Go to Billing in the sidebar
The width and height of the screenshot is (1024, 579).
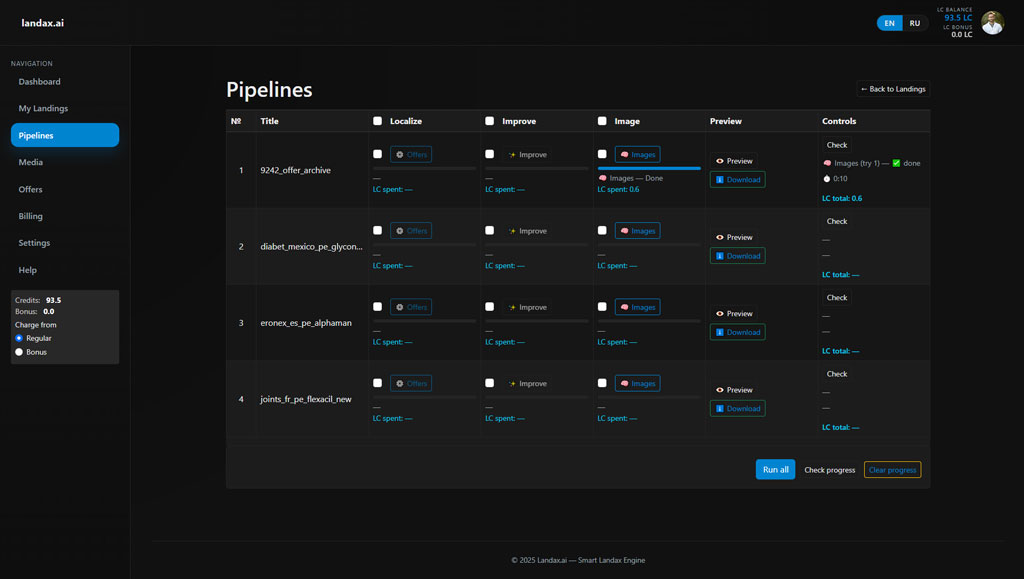pyautogui.click(x=31, y=216)
